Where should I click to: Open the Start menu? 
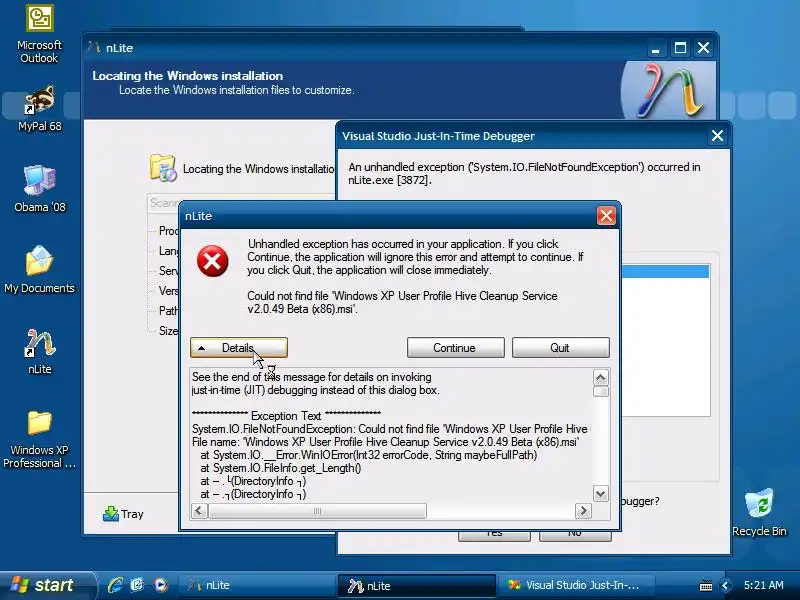48,585
